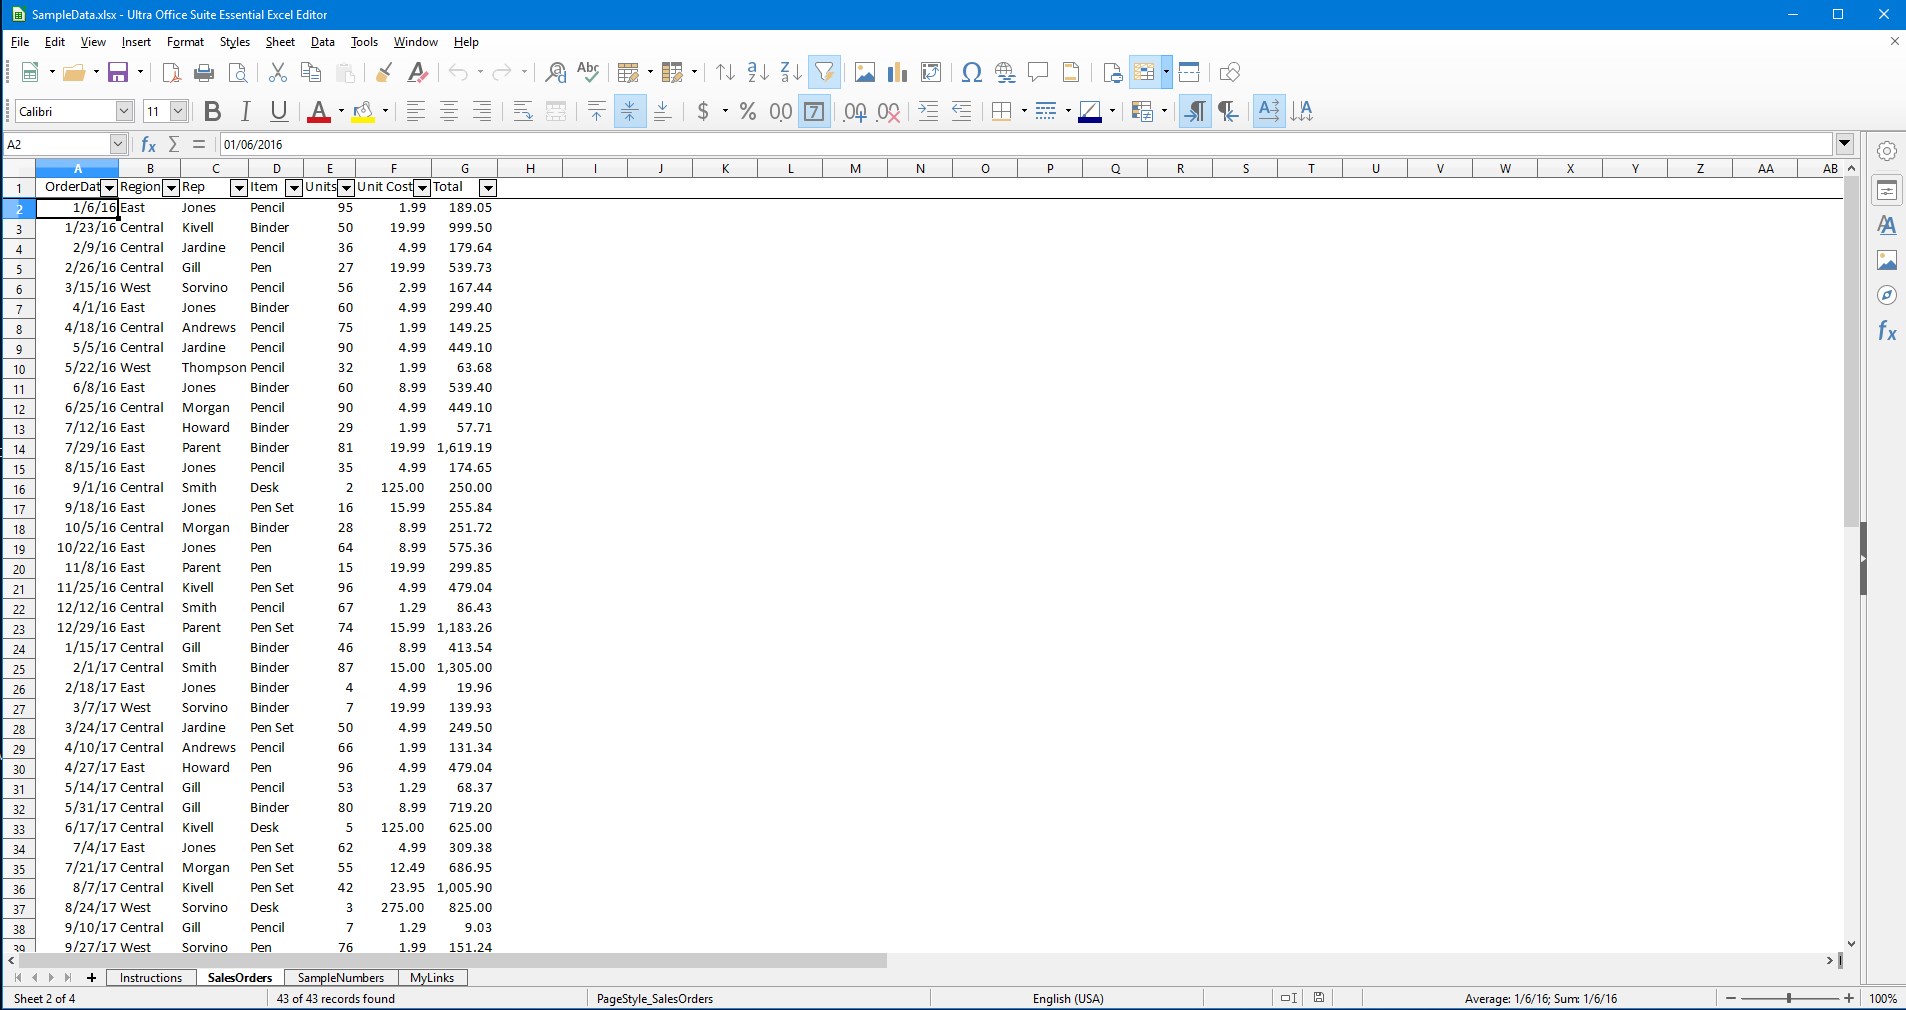Open sidebar Navigator compass icon
The image size is (1906, 1010).
(x=1887, y=295)
